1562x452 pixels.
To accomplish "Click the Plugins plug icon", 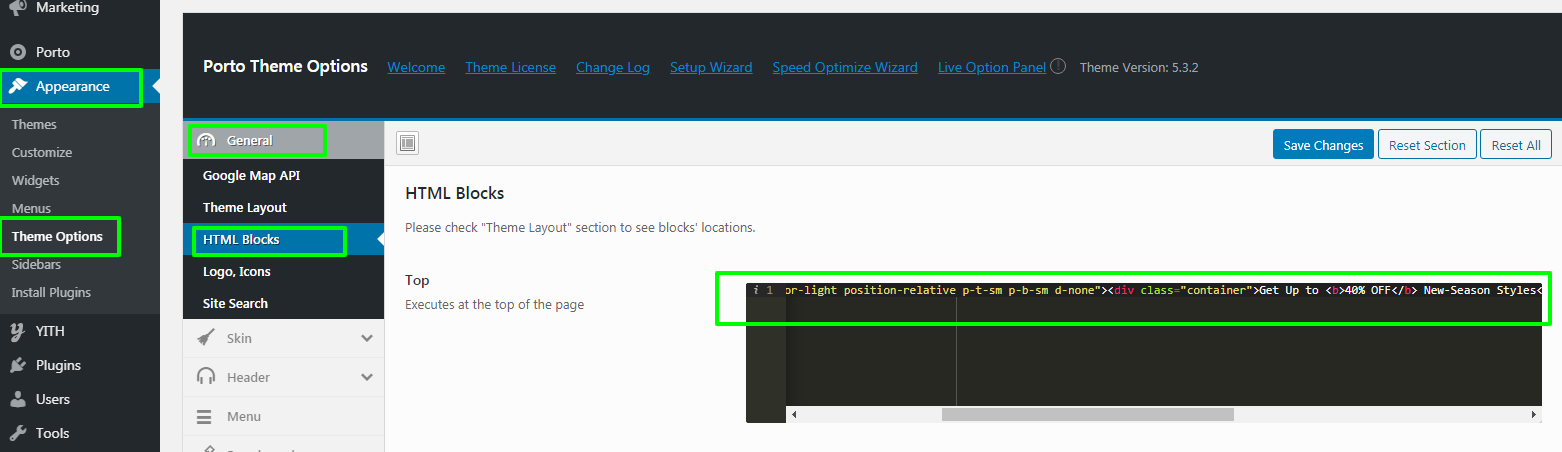I will (x=18, y=365).
